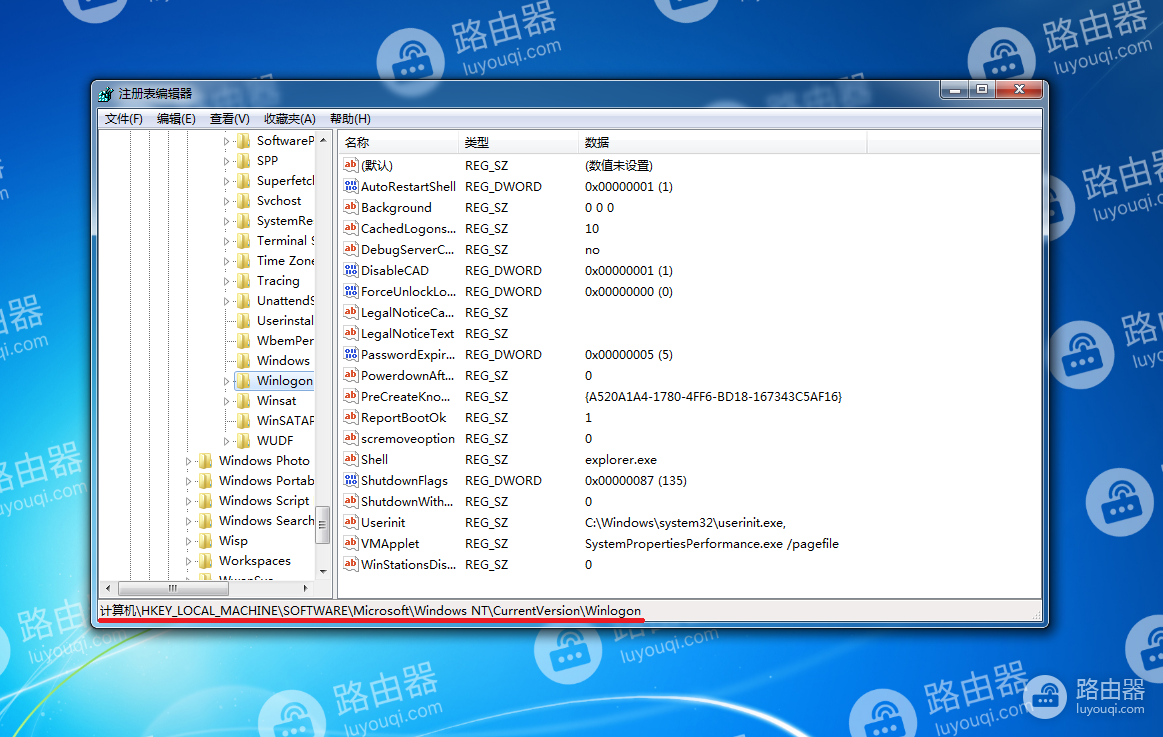Expand the Tracing tree node
The width and height of the screenshot is (1163, 737).
[226, 281]
